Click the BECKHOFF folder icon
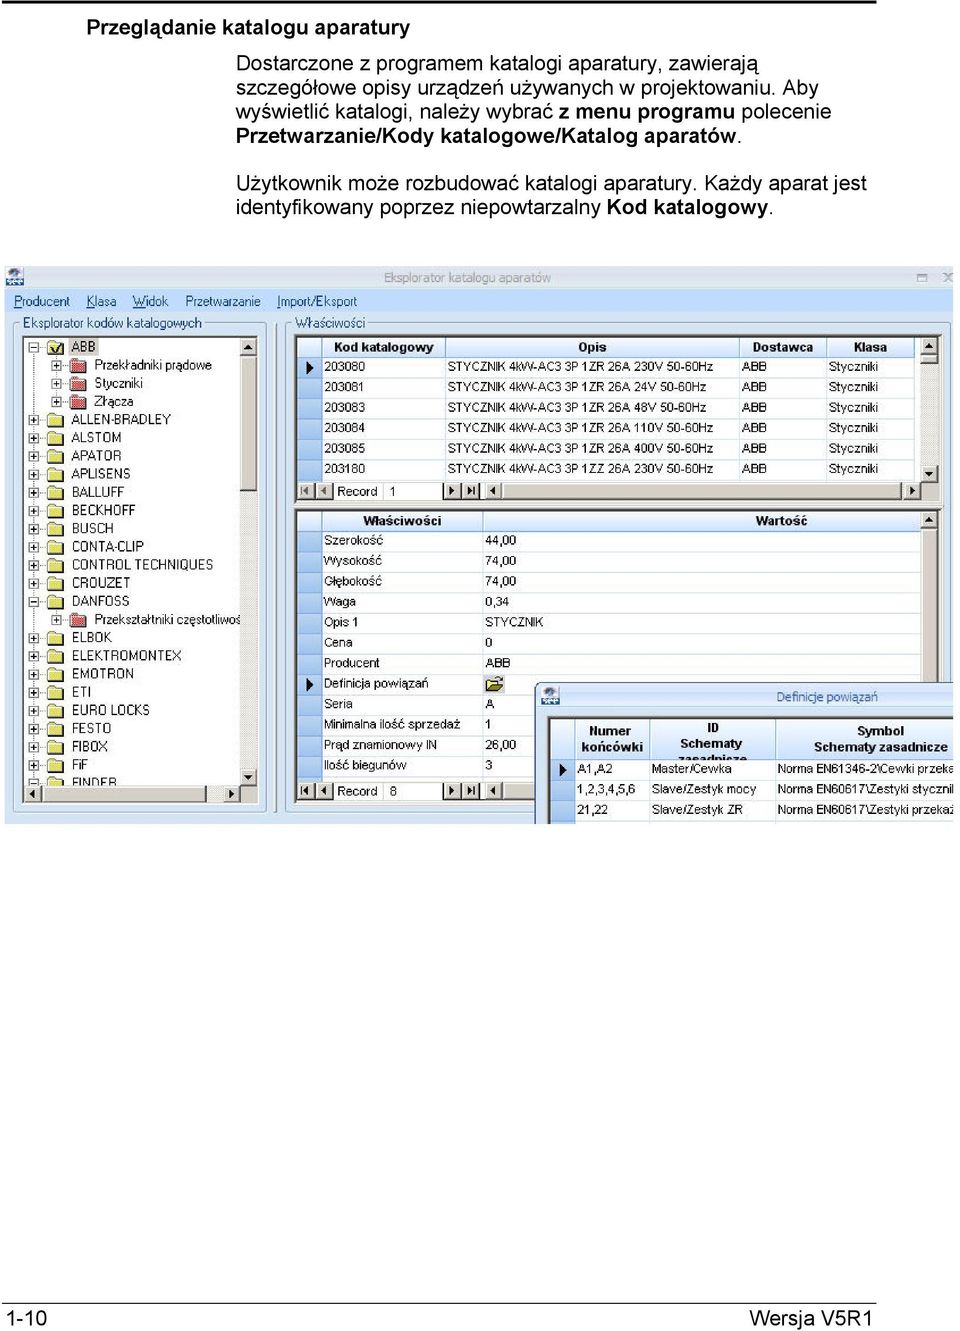The height and width of the screenshot is (1331, 960). click(56, 510)
